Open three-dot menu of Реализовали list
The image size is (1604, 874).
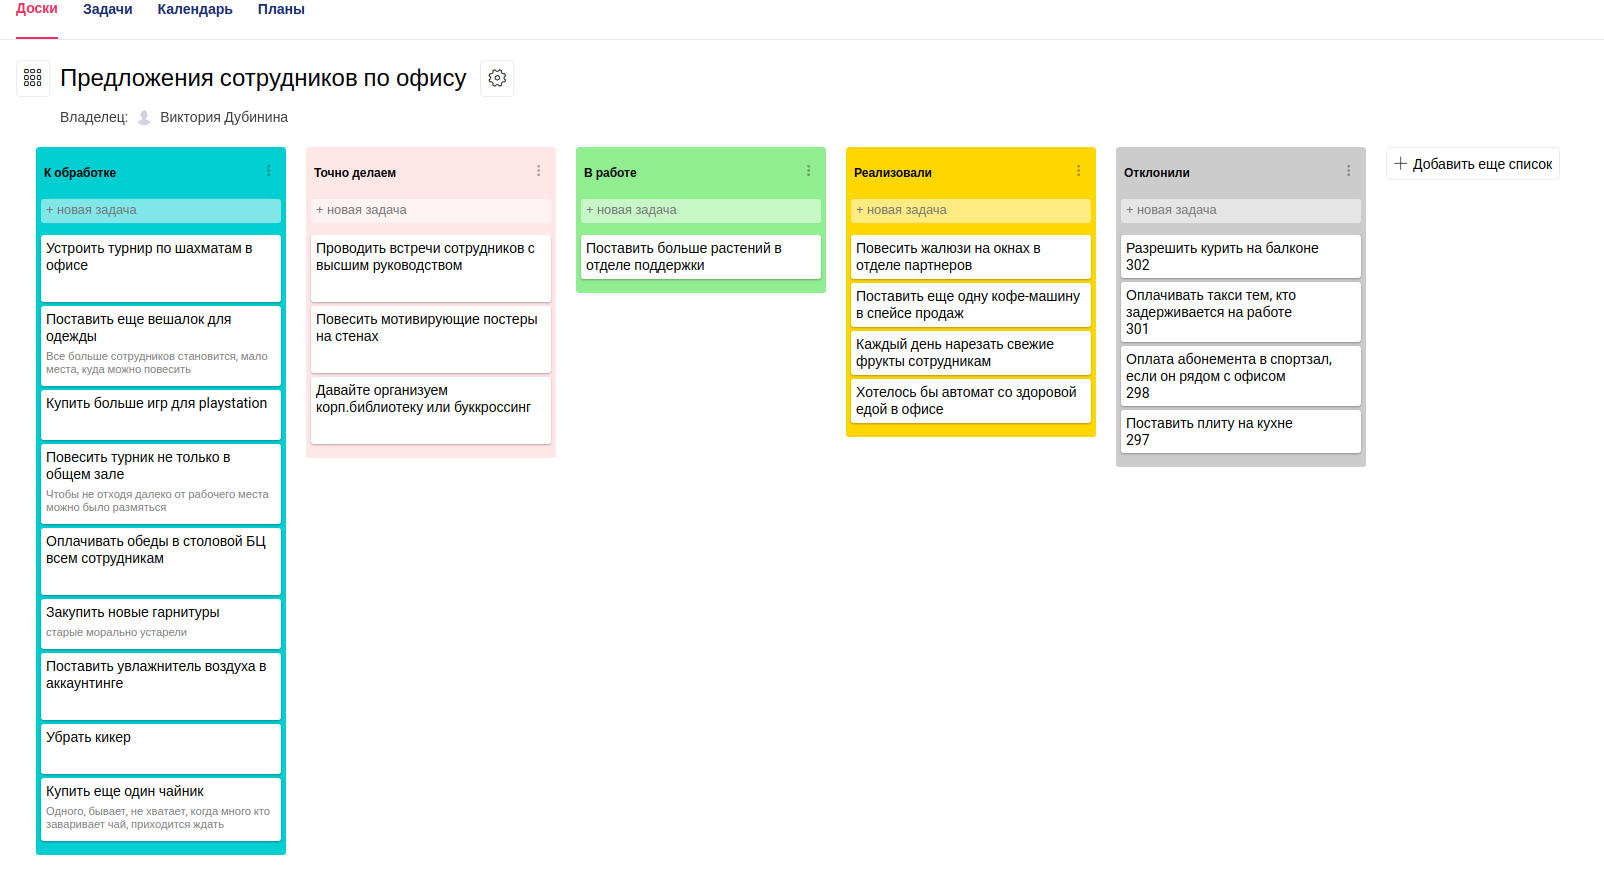coord(1078,171)
